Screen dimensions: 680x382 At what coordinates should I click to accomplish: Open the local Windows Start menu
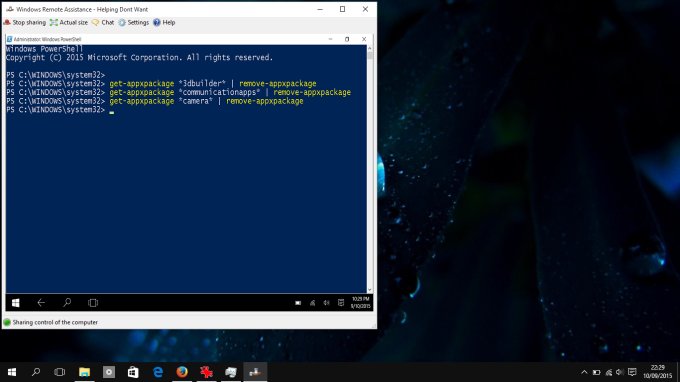(x=12, y=372)
